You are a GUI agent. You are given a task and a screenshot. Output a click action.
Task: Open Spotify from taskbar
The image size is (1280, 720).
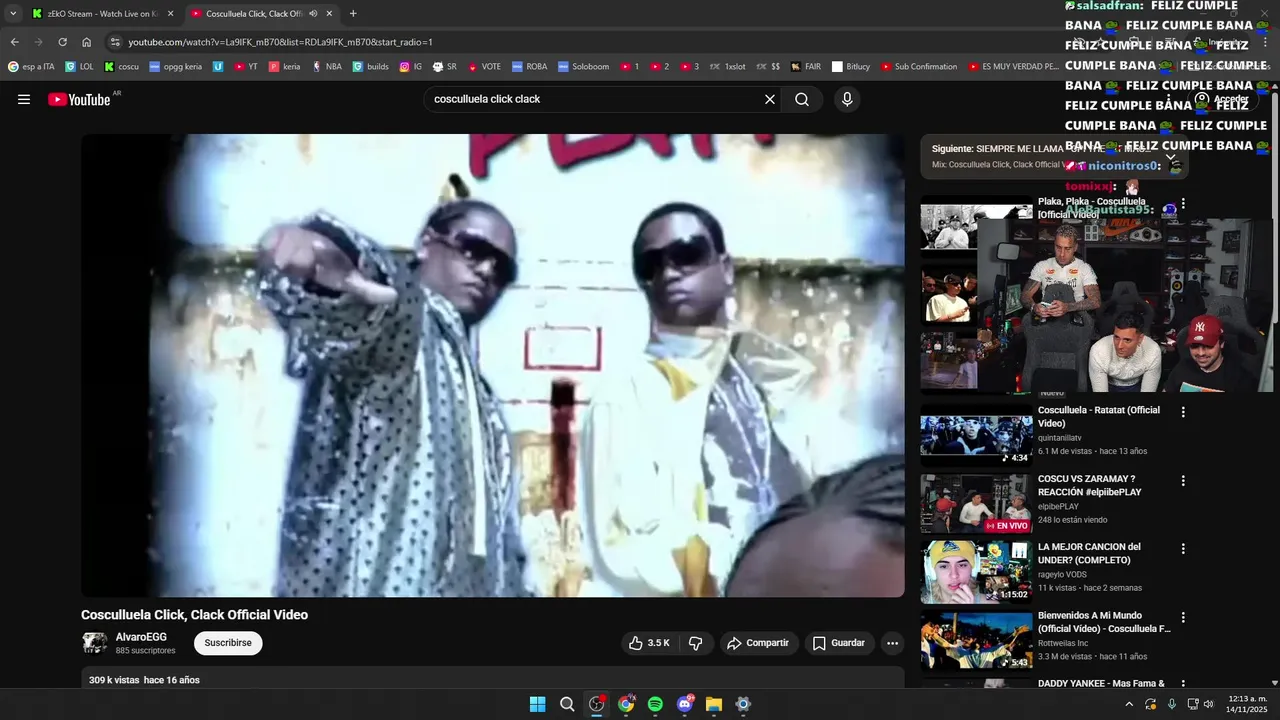pos(655,704)
